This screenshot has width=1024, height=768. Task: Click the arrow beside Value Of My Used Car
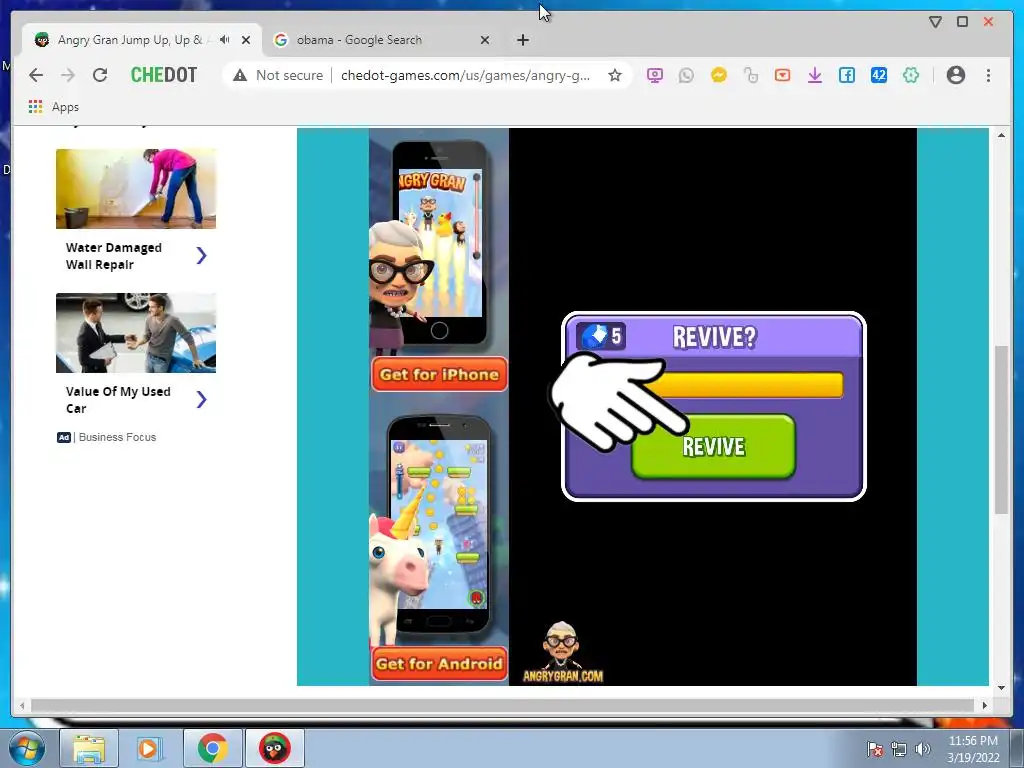click(x=201, y=399)
